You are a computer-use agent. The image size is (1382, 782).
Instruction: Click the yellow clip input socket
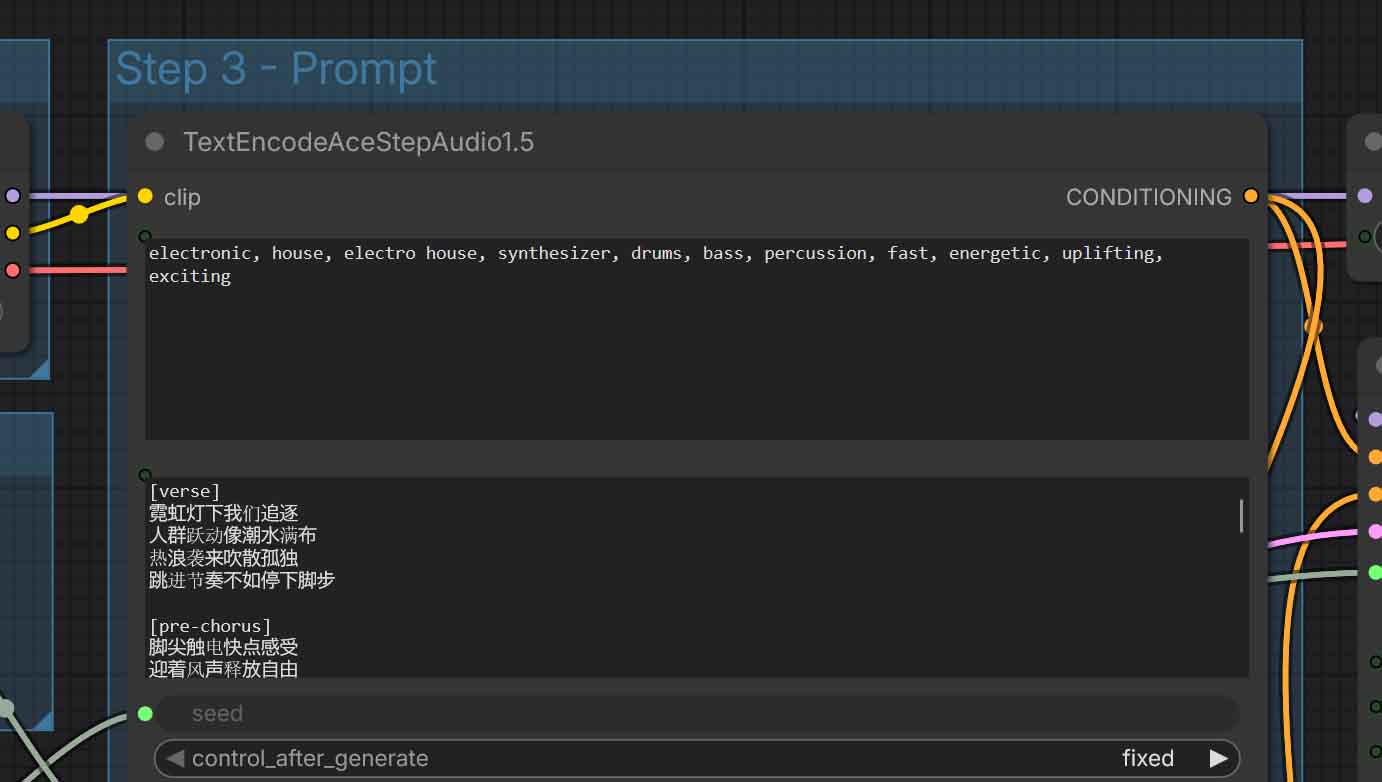145,196
